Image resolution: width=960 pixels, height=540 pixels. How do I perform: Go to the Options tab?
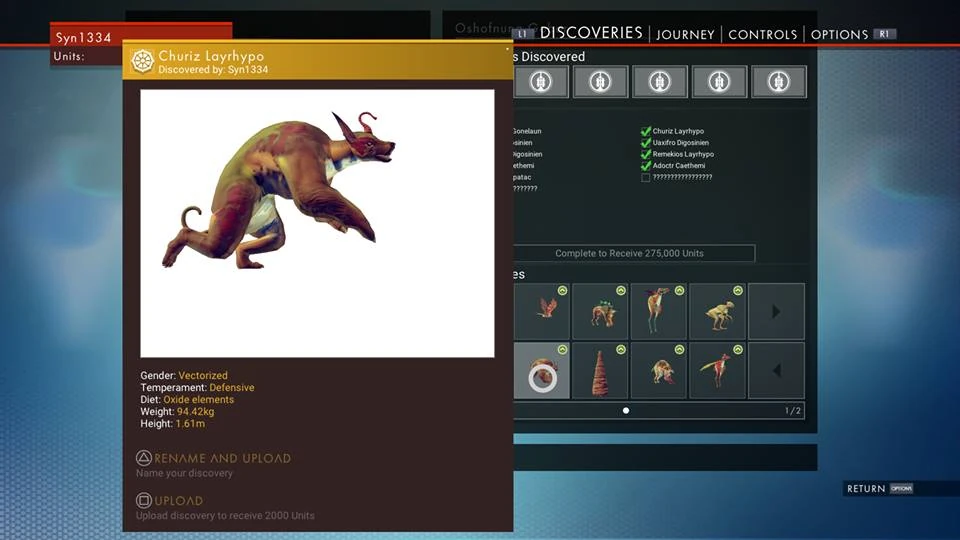coord(839,35)
